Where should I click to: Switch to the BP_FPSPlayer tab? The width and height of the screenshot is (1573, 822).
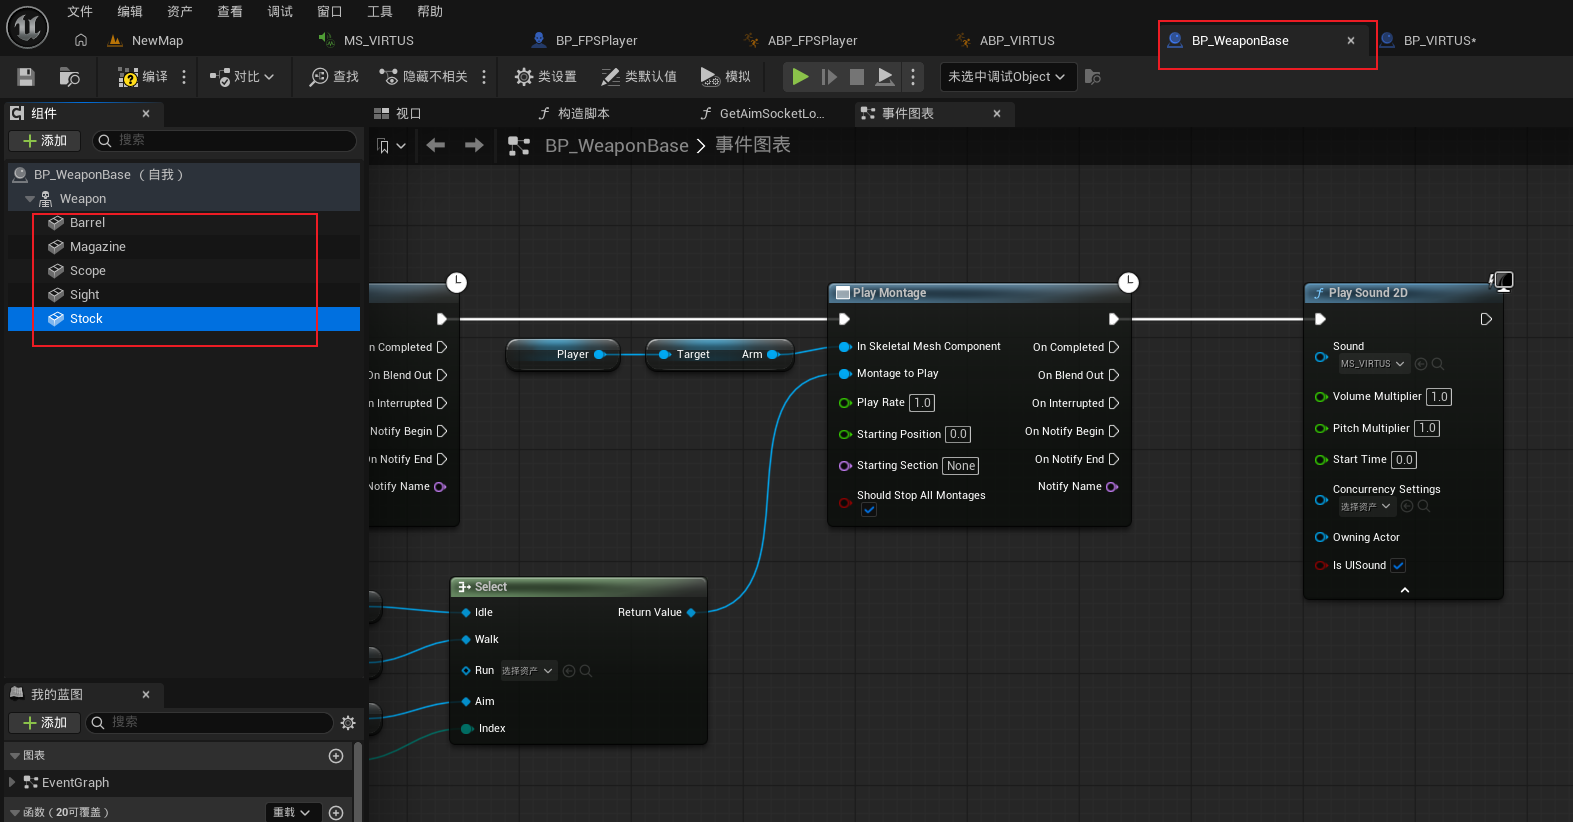[596, 41]
